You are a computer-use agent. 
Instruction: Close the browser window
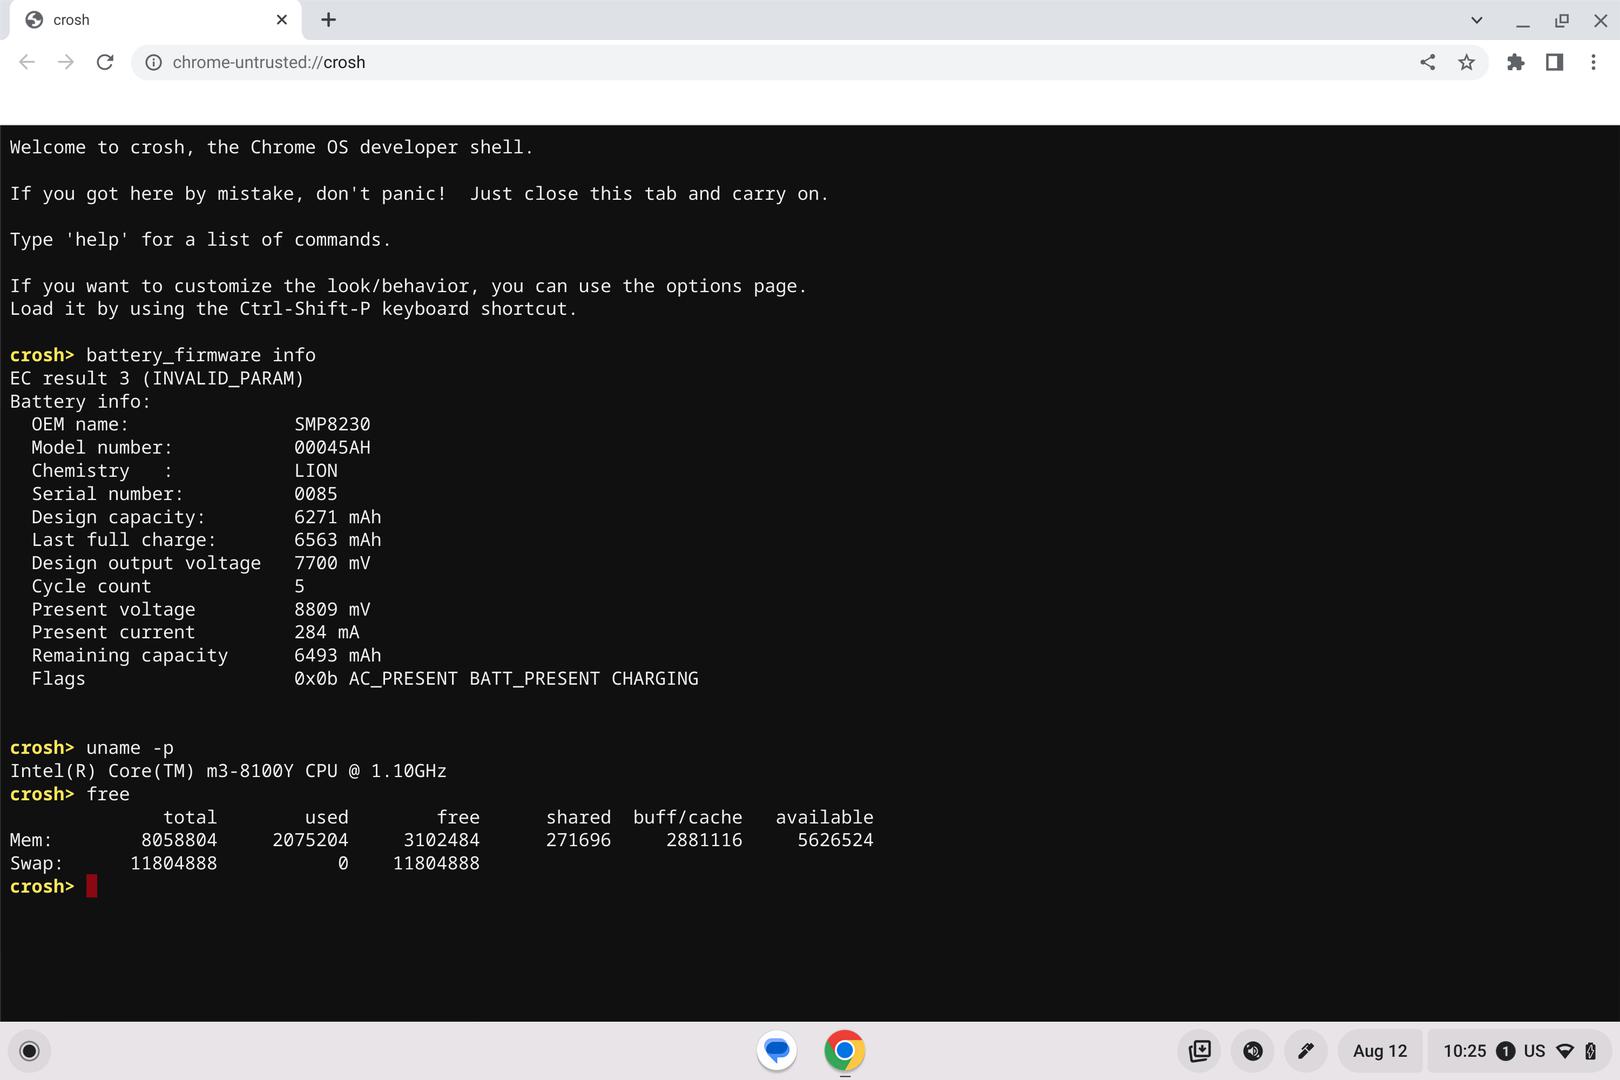coord(1601,20)
